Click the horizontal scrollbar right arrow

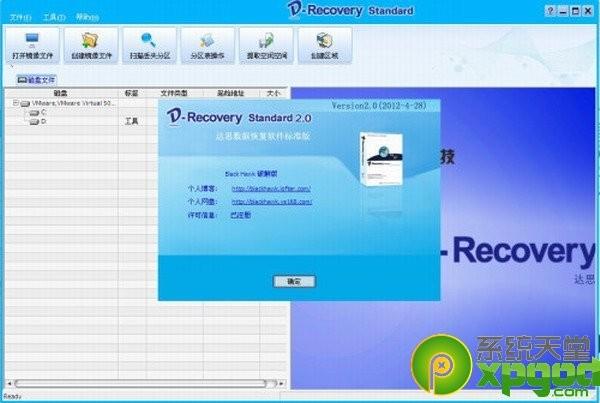click(x=282, y=383)
